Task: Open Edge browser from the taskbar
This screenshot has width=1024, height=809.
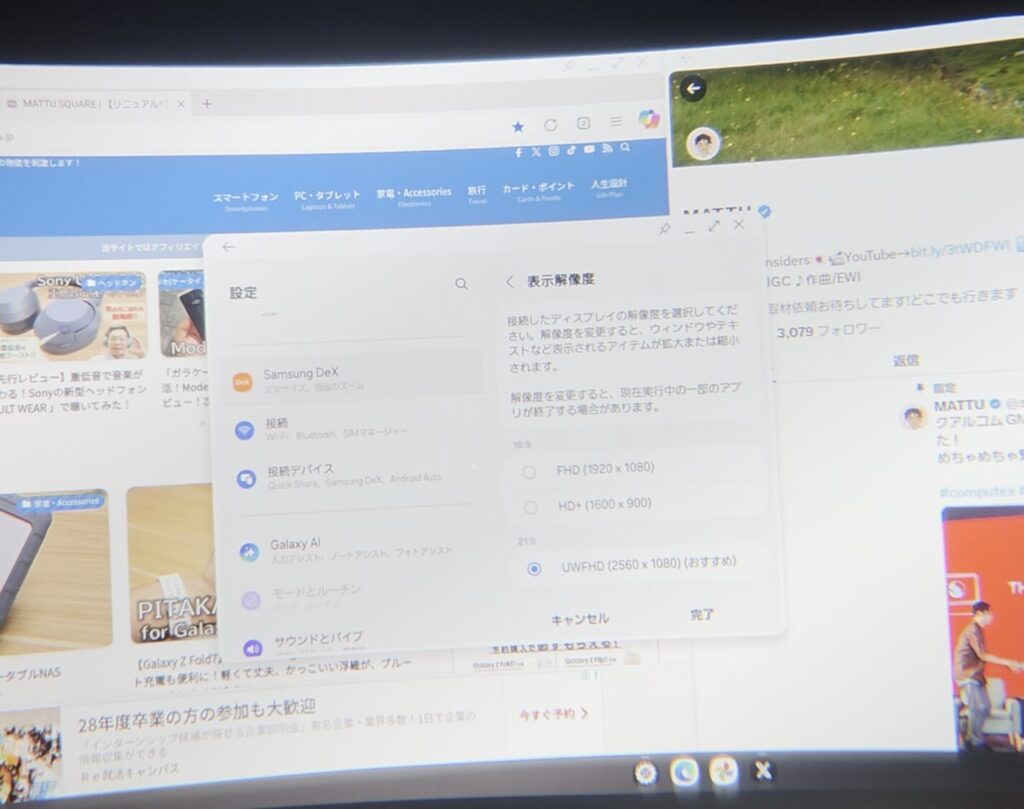Action: (684, 772)
